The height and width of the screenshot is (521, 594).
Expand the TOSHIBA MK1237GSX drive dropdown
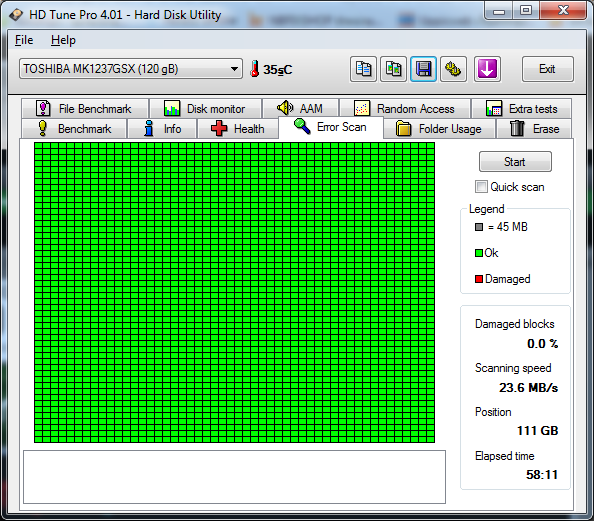(131, 69)
